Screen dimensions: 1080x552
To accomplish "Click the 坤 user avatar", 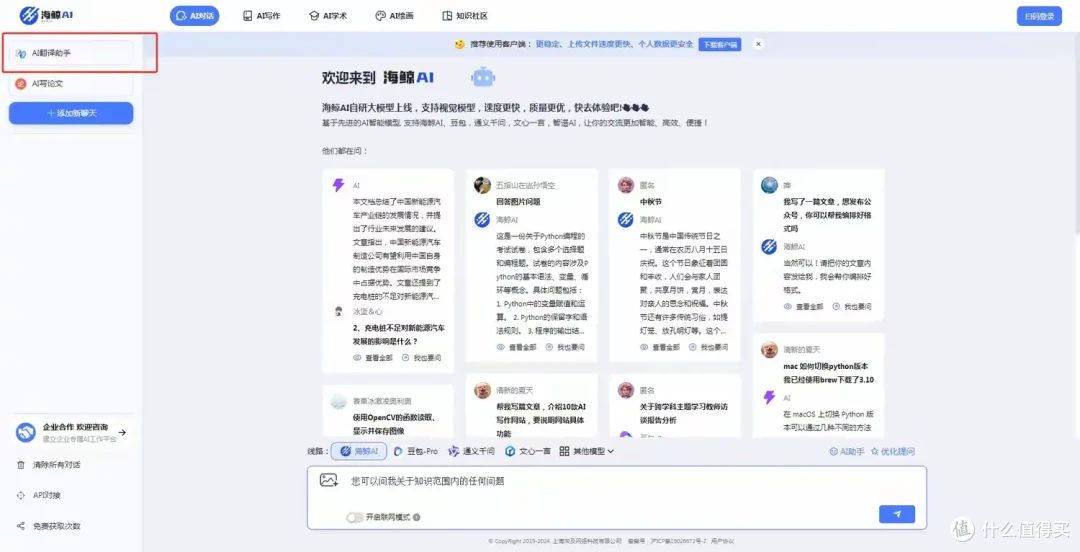I will point(769,185).
